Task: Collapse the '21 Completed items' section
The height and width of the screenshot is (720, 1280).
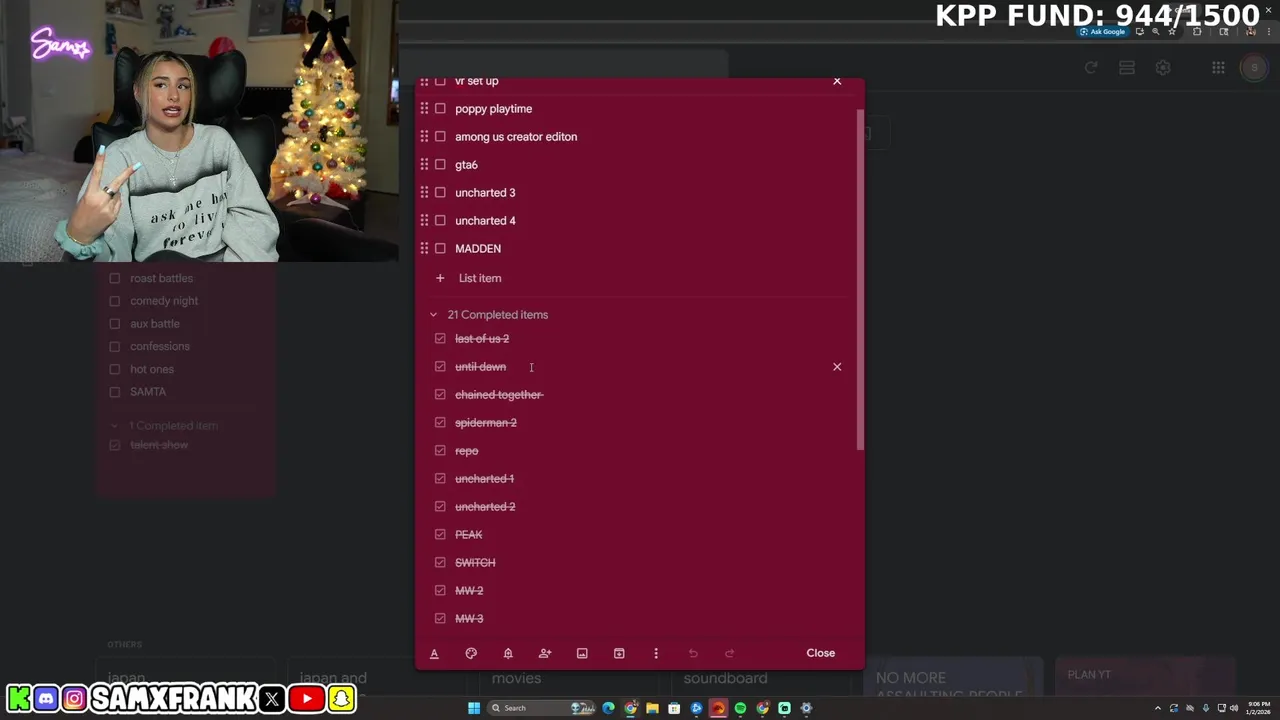Action: (433, 315)
